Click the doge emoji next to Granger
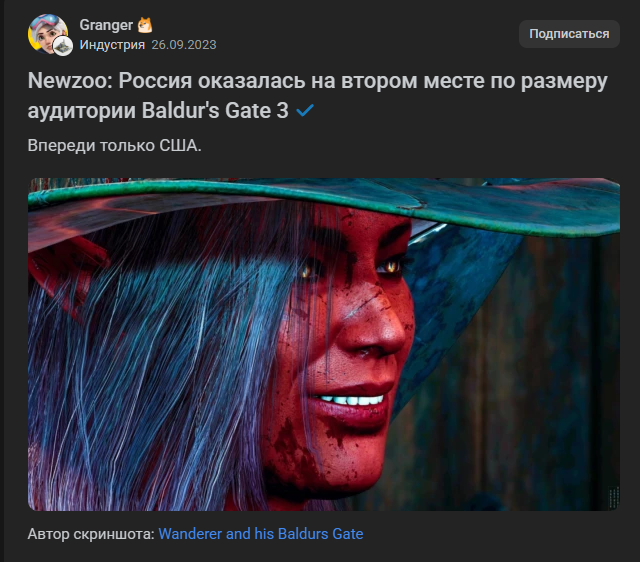Screen dimensions: 640x562 (x=145, y=25)
